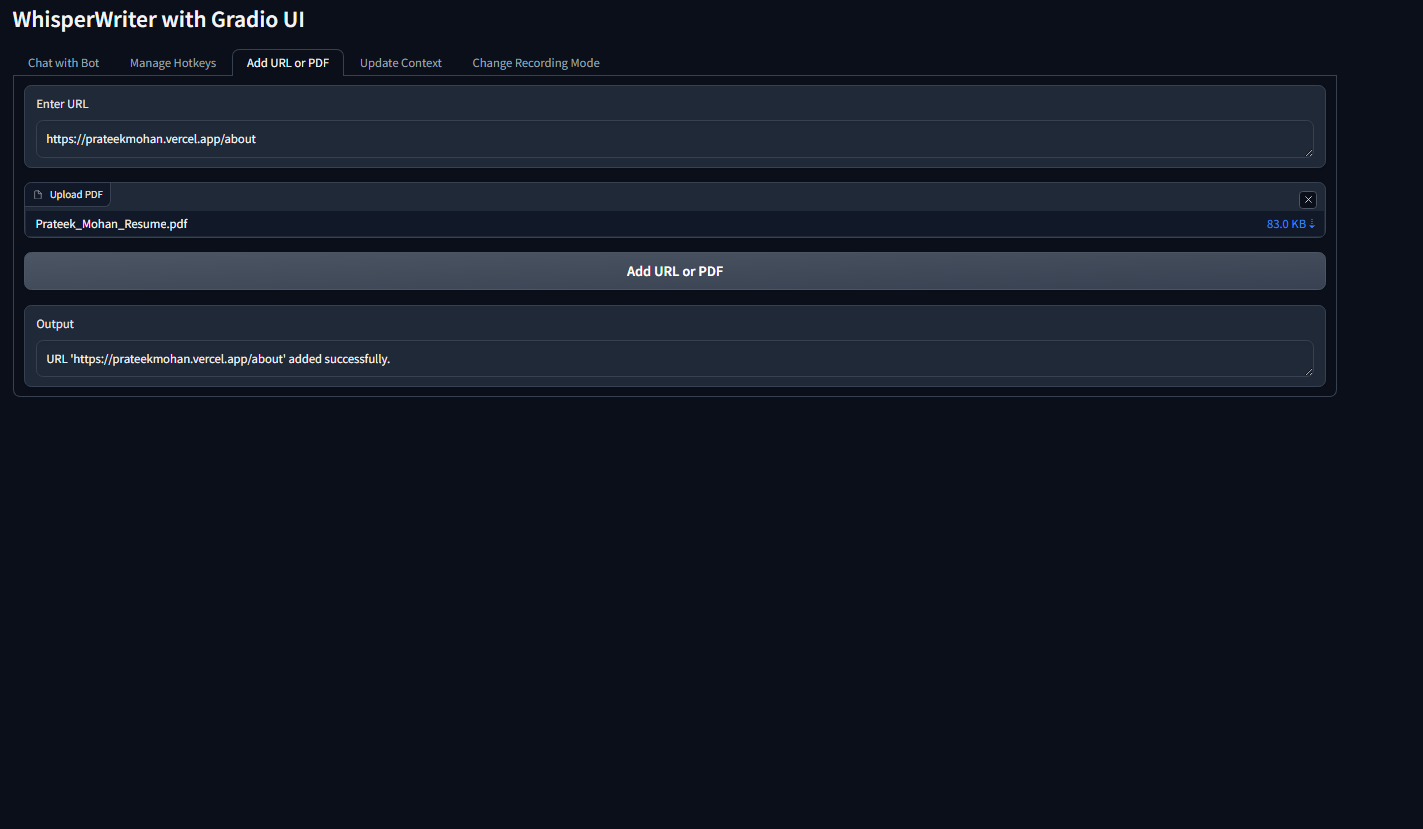Click the Enter URL field label
The image size is (1423, 829).
(x=62, y=104)
